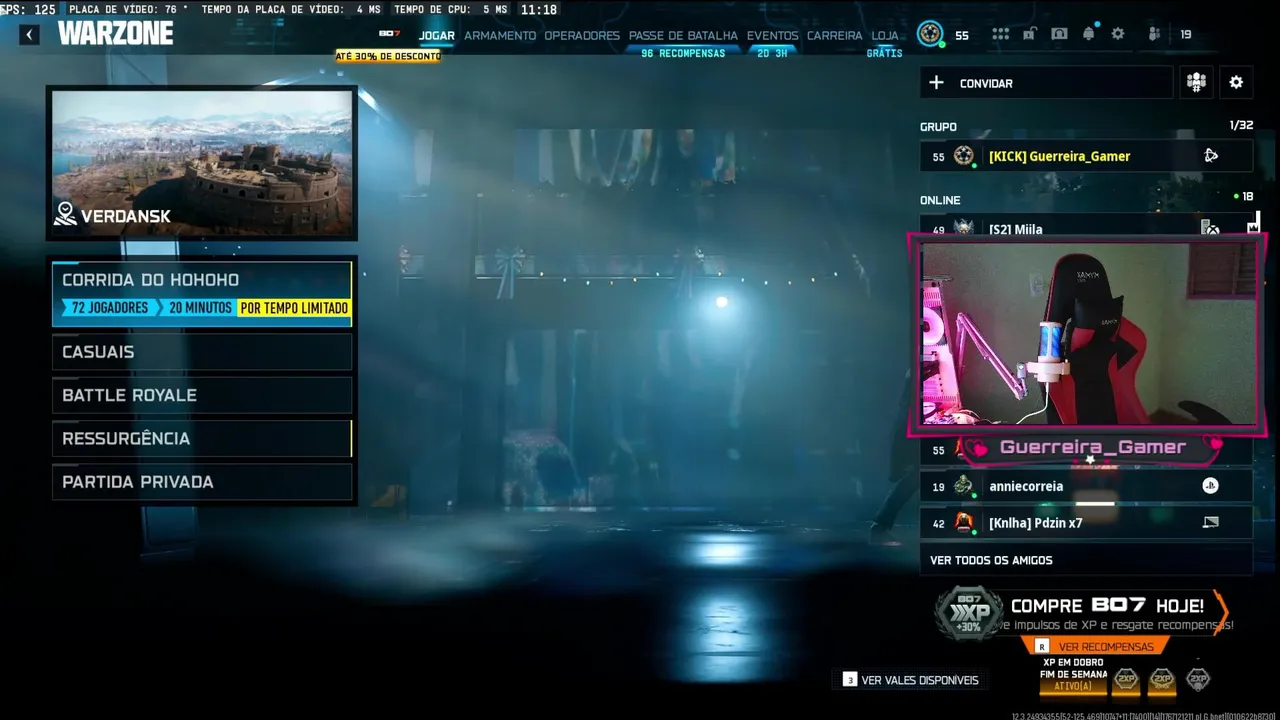Viewport: 1280px width, 720px height.
Task: Select the CASUAIS mode
Action: (202, 352)
